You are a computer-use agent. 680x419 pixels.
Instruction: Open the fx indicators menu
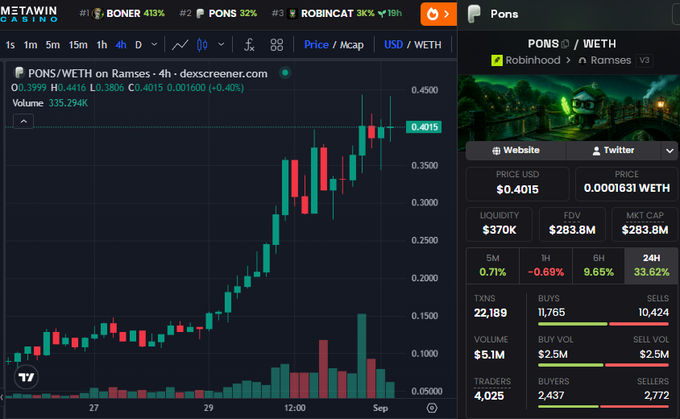(249, 45)
